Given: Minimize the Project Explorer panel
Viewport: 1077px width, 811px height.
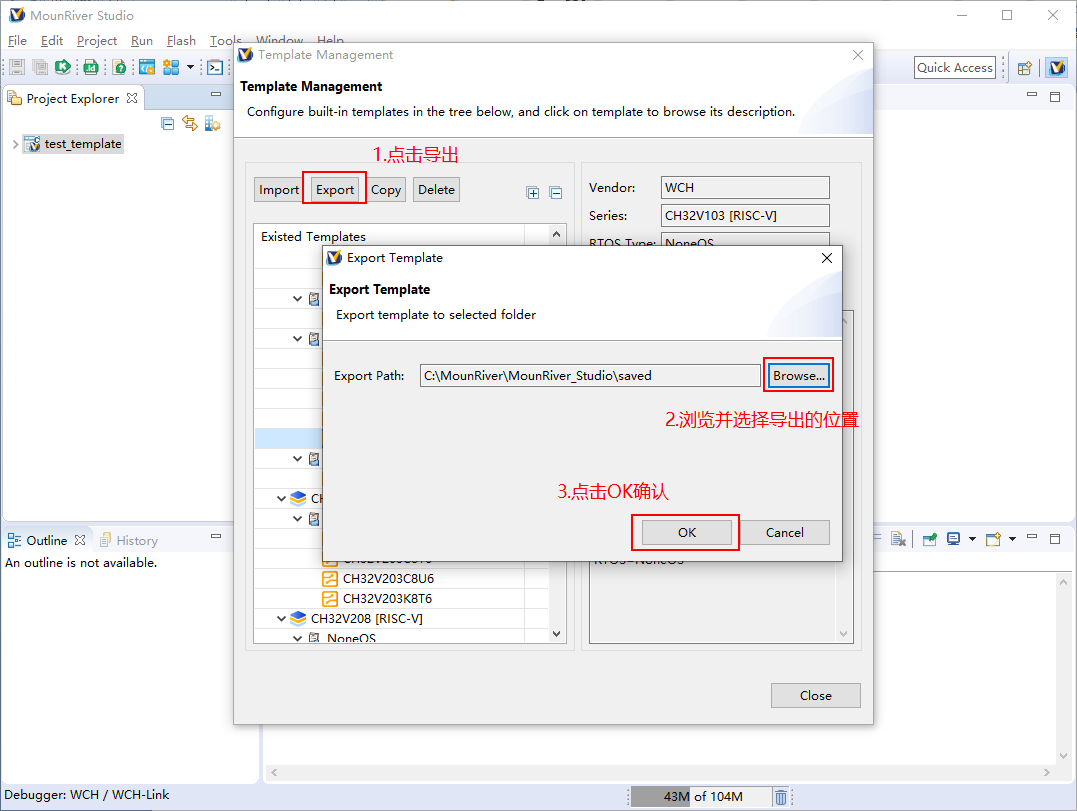Looking at the screenshot, I should coord(216,94).
